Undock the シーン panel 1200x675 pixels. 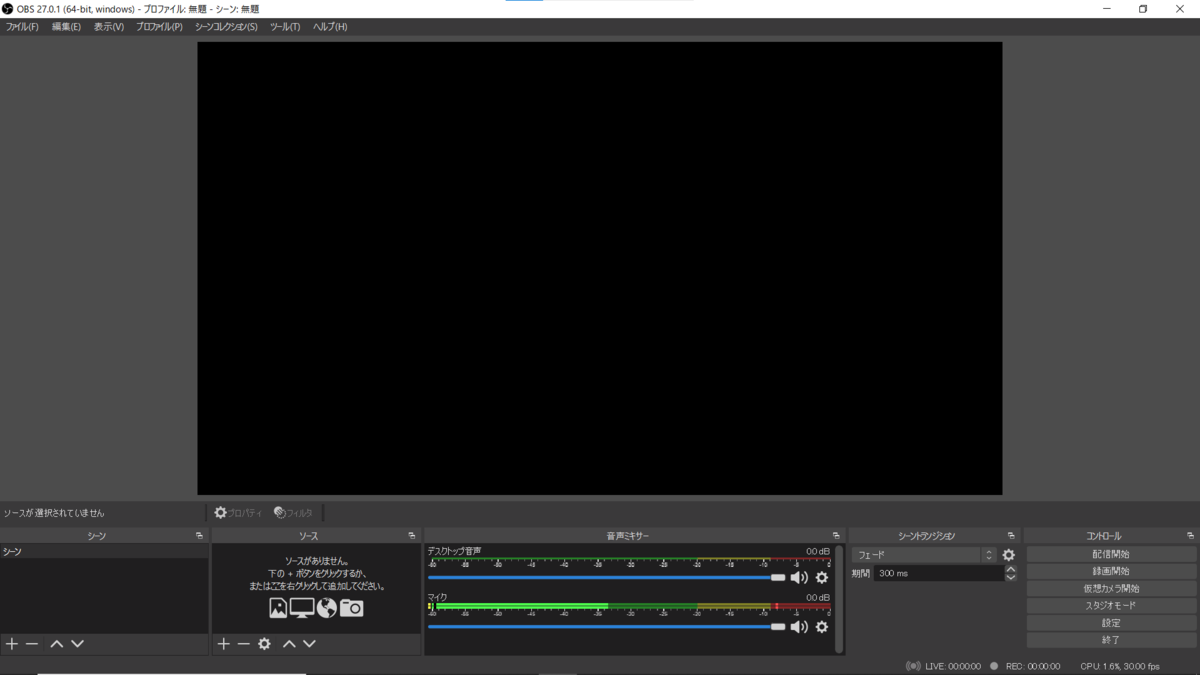pyautogui.click(x=200, y=536)
